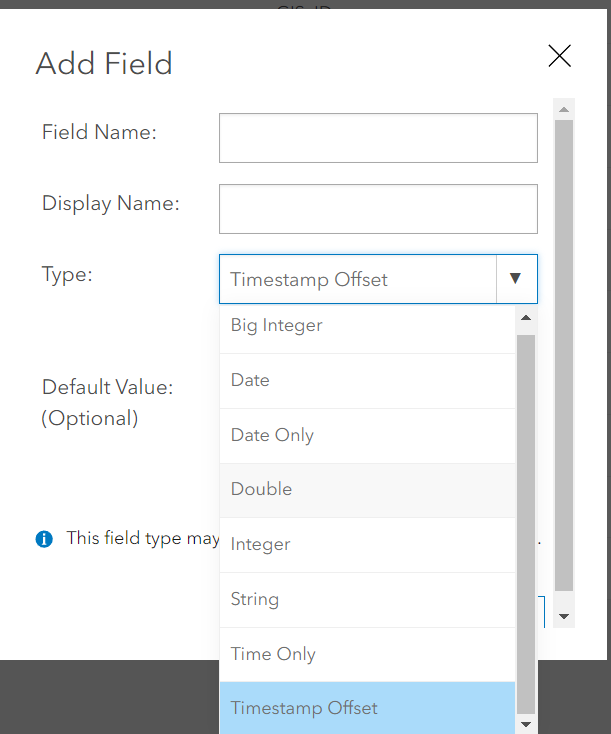
Task: Click the Display Name input box
Action: 378,209
